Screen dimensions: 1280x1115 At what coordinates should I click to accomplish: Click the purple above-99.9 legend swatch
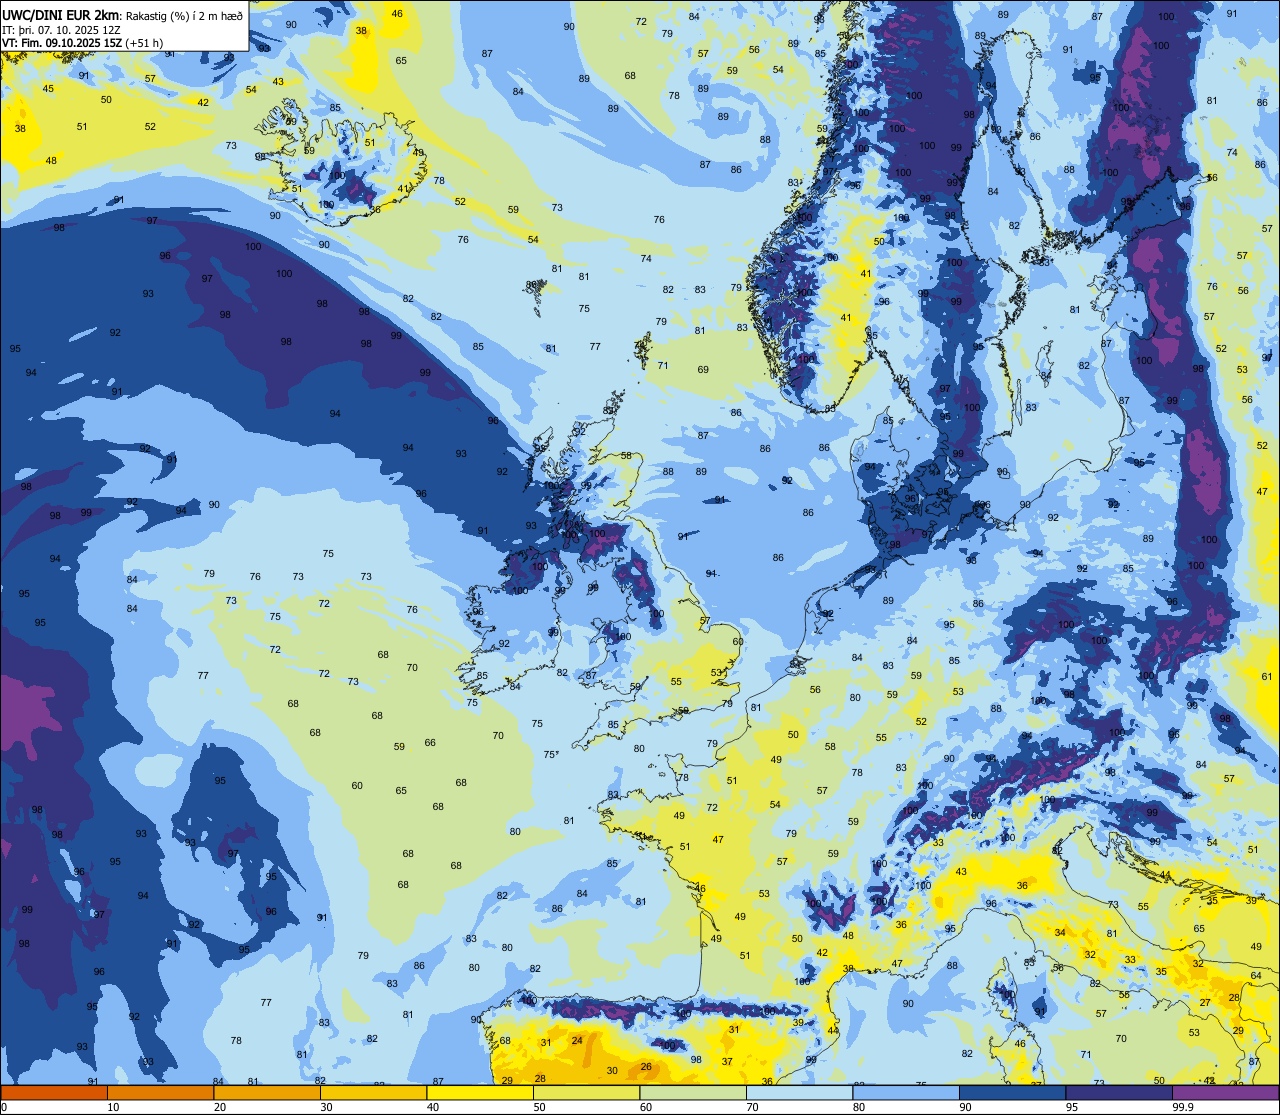coord(1225,1093)
